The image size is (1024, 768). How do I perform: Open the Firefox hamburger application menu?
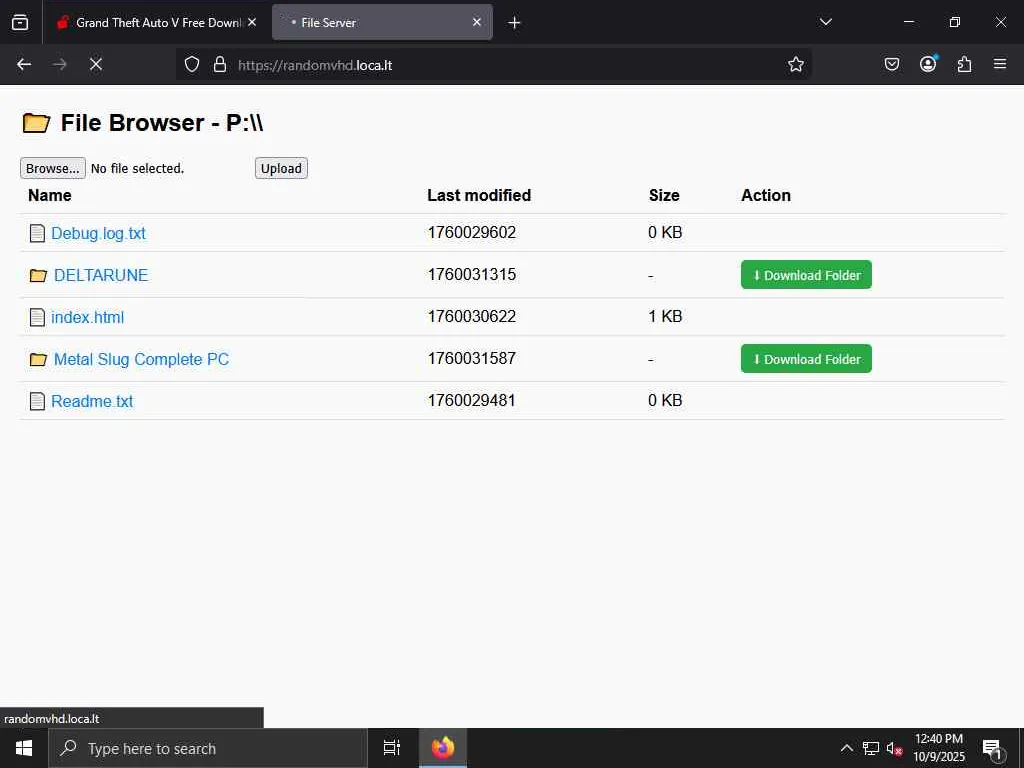coord(1000,64)
